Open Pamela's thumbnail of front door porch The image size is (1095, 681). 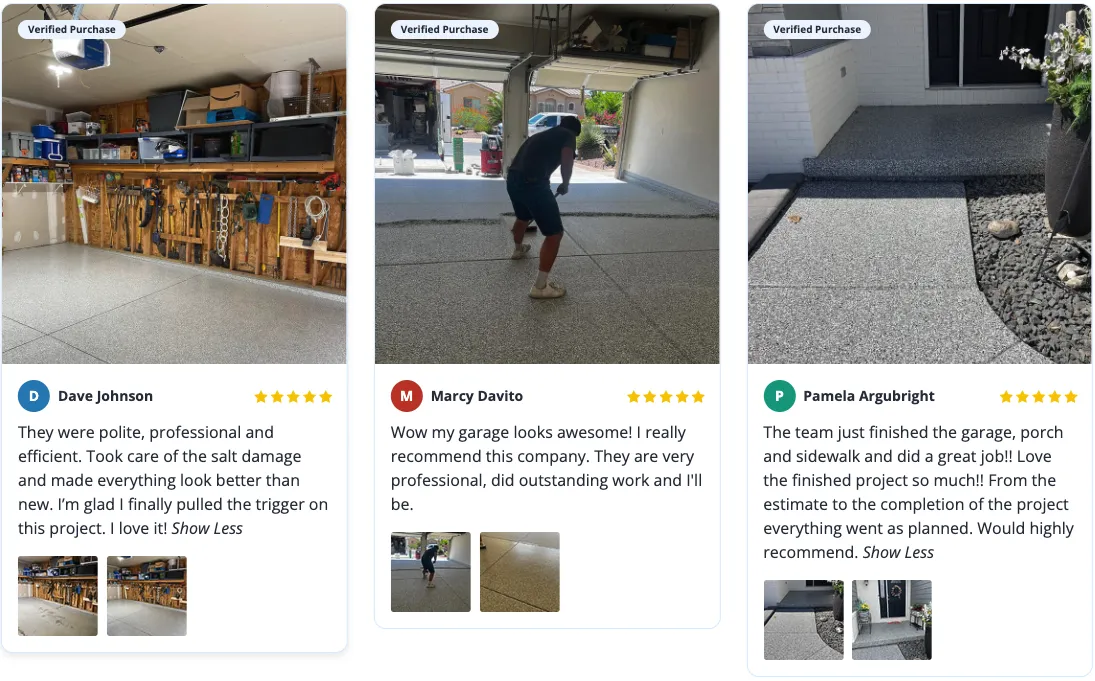point(892,620)
